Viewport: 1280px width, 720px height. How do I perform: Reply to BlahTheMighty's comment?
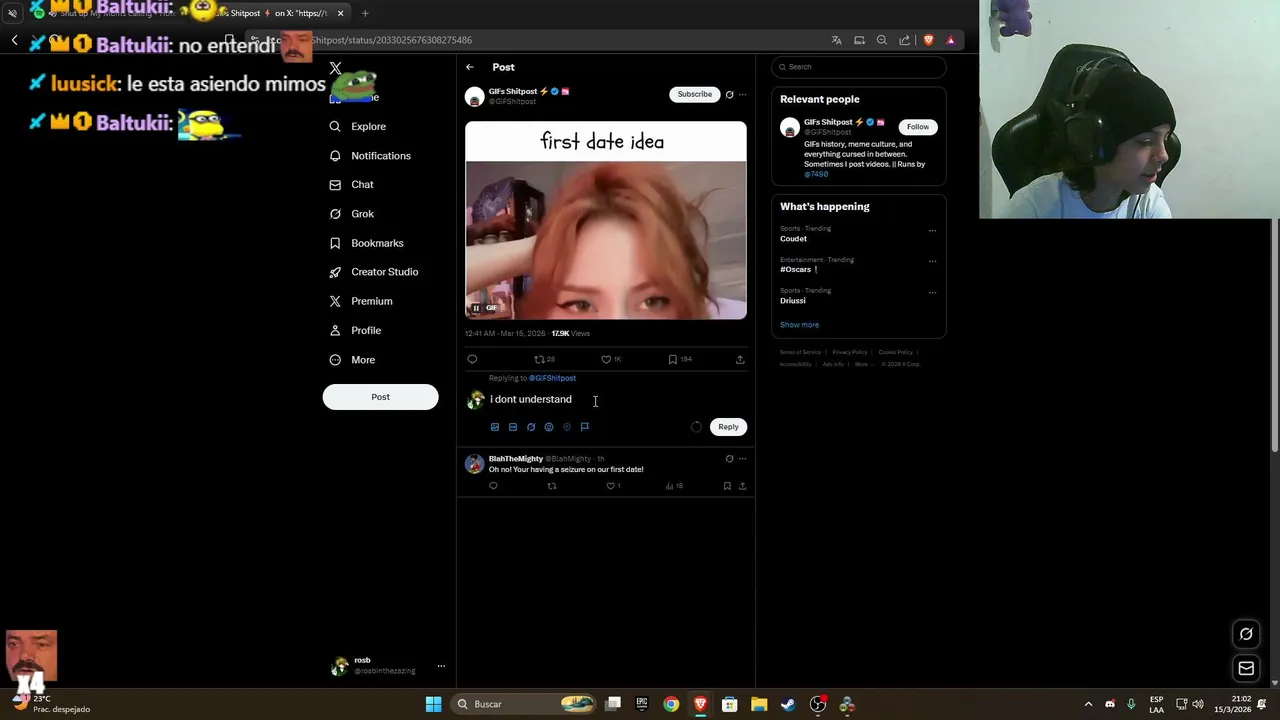pos(493,486)
